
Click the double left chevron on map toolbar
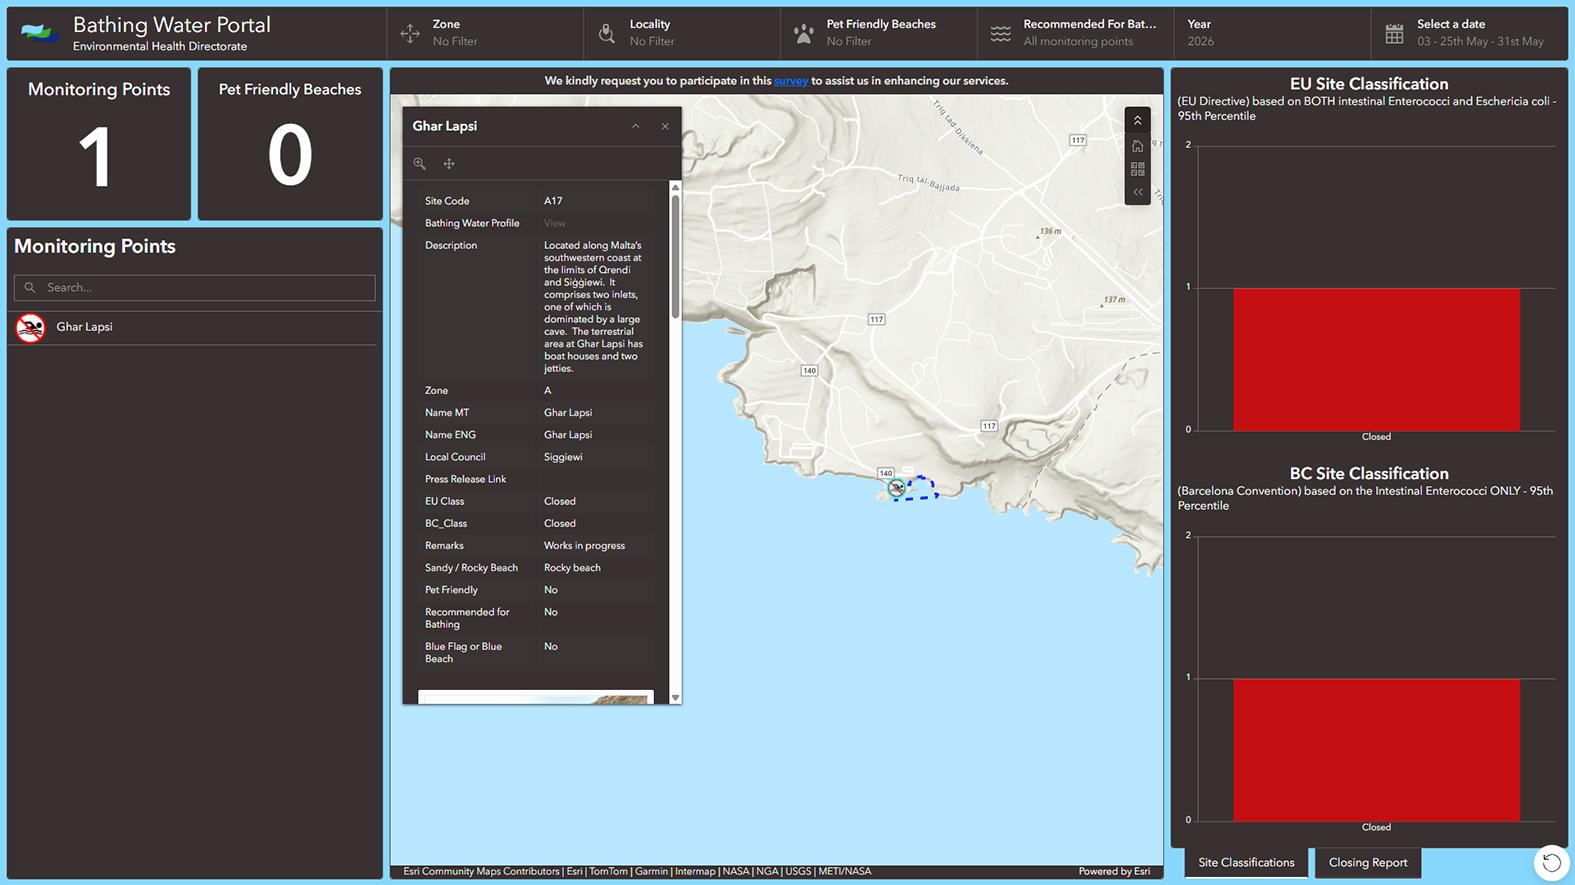1137,192
